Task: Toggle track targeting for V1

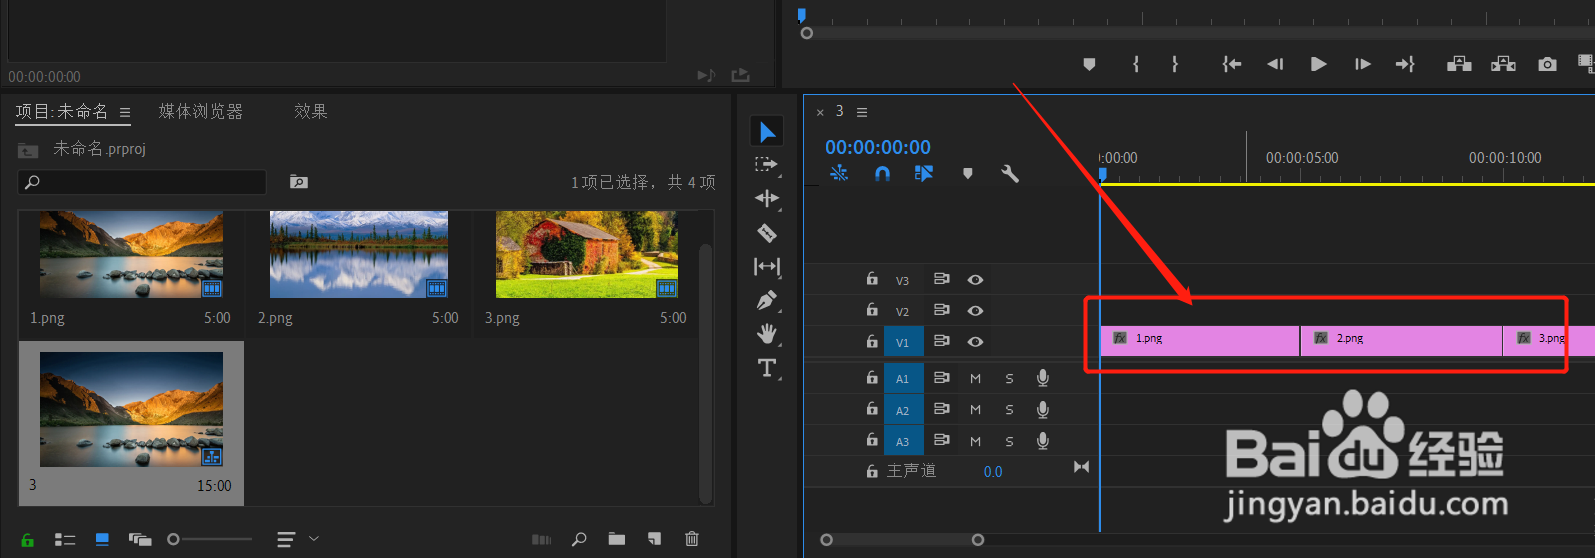Action: (x=903, y=342)
